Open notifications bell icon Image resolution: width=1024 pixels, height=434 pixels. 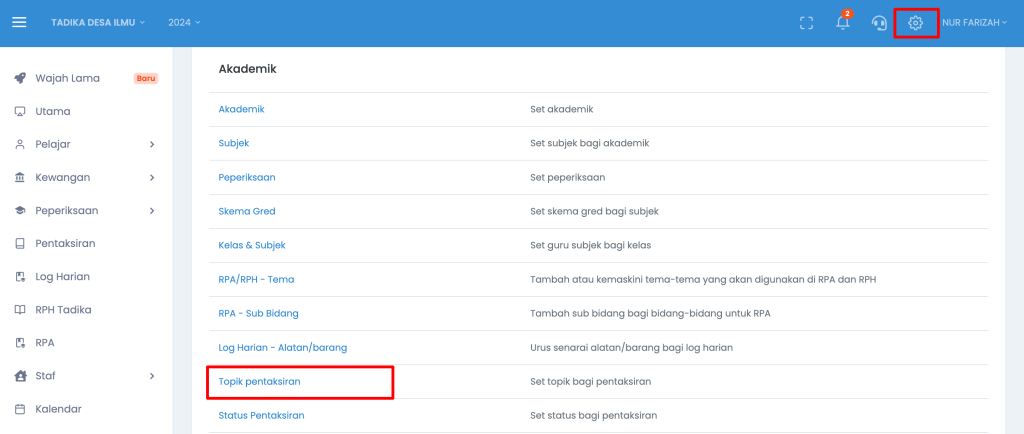(843, 23)
